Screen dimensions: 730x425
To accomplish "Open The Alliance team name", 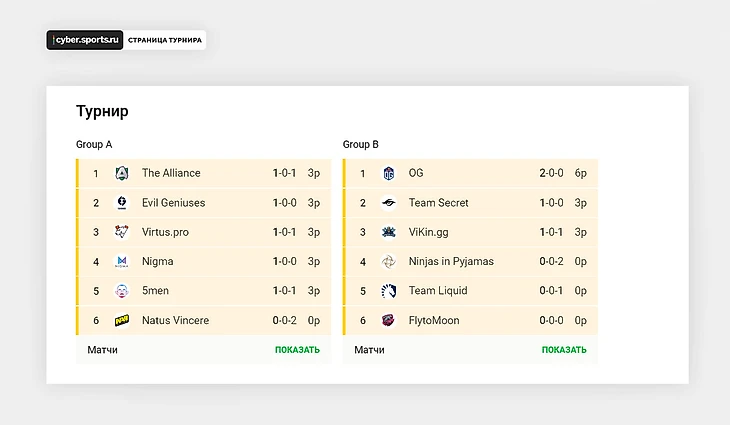I will click(x=171, y=173).
